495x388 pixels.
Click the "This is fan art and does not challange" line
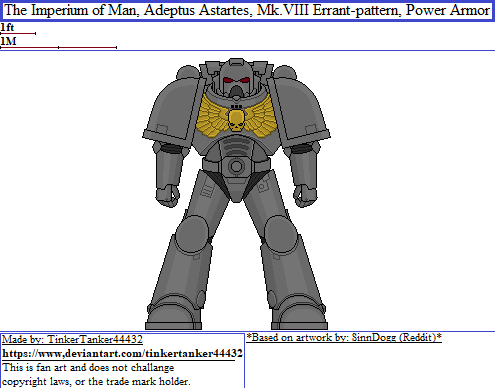[x=88, y=368]
